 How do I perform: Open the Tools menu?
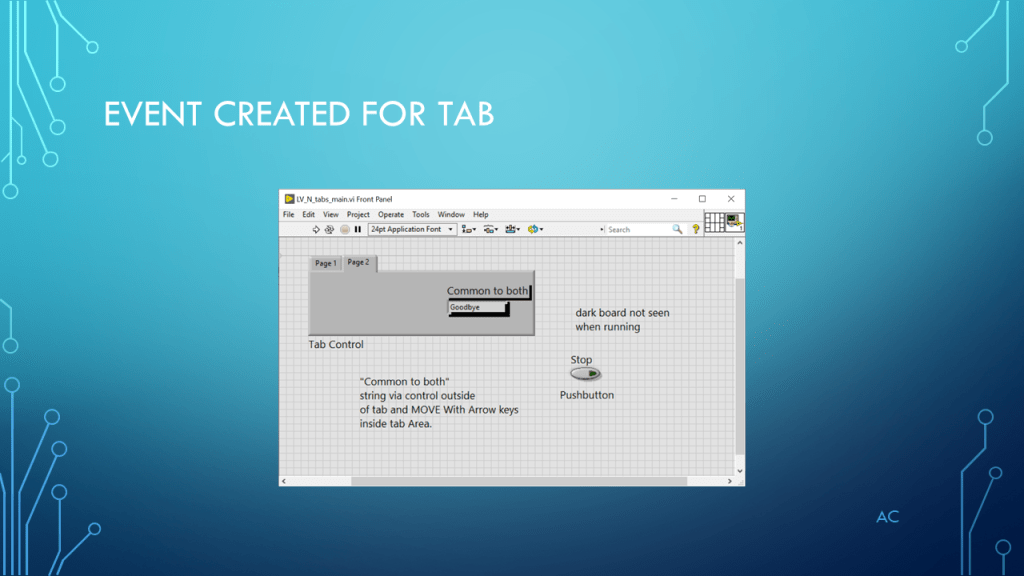coord(421,214)
